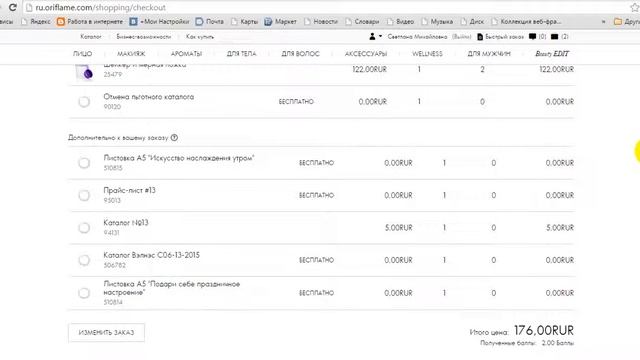Open the МАКИЯЖ category menu
The image size is (640, 360).
click(x=131, y=54)
